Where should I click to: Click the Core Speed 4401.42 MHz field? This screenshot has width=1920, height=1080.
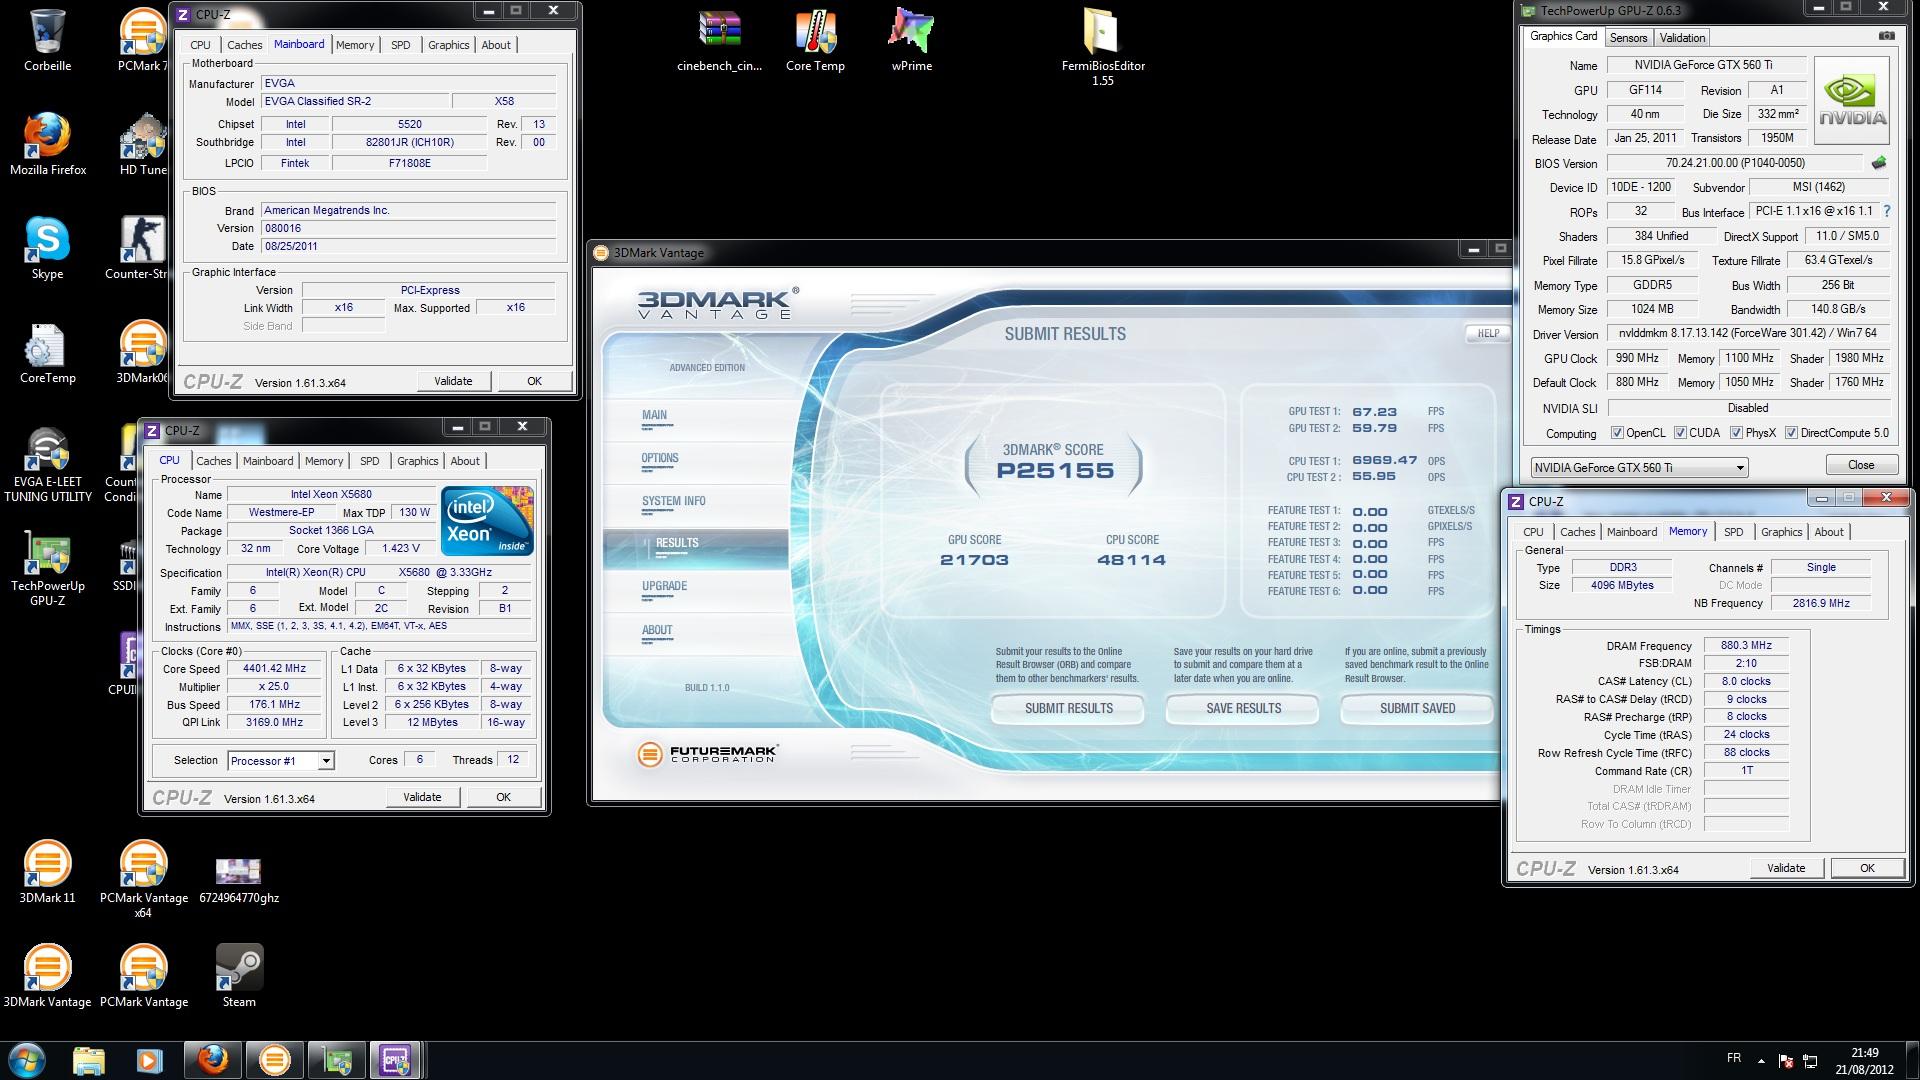[x=274, y=669]
